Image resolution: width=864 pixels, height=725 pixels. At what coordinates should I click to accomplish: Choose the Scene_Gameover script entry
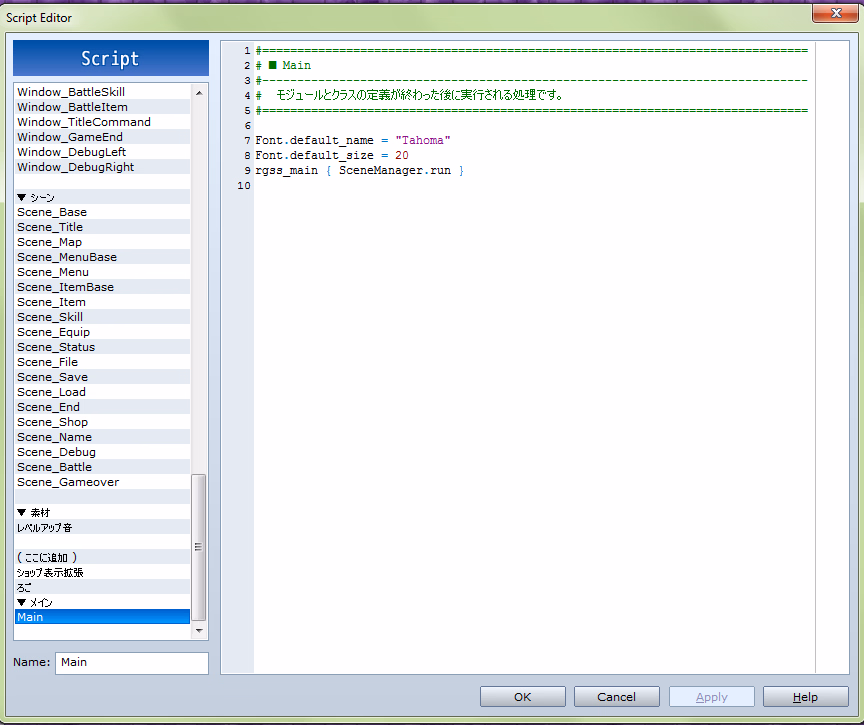coord(68,482)
